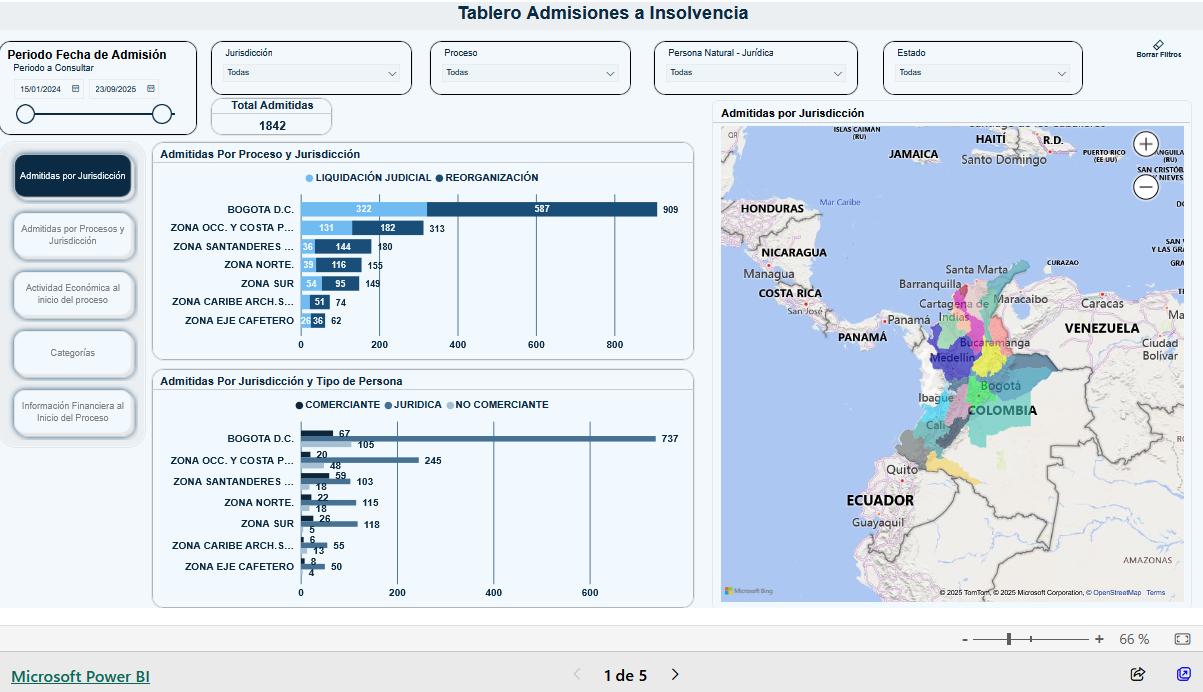Image resolution: width=1203 pixels, height=692 pixels.
Task: Open the end date calendar picker icon
Action: 150,89
